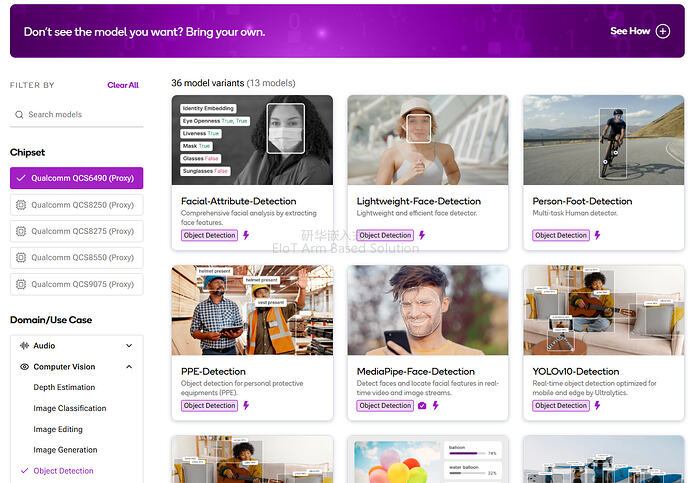The height and width of the screenshot is (483, 690).
Task: Click Object Detection tag on Person-Foot-Detection
Action: pos(561,235)
